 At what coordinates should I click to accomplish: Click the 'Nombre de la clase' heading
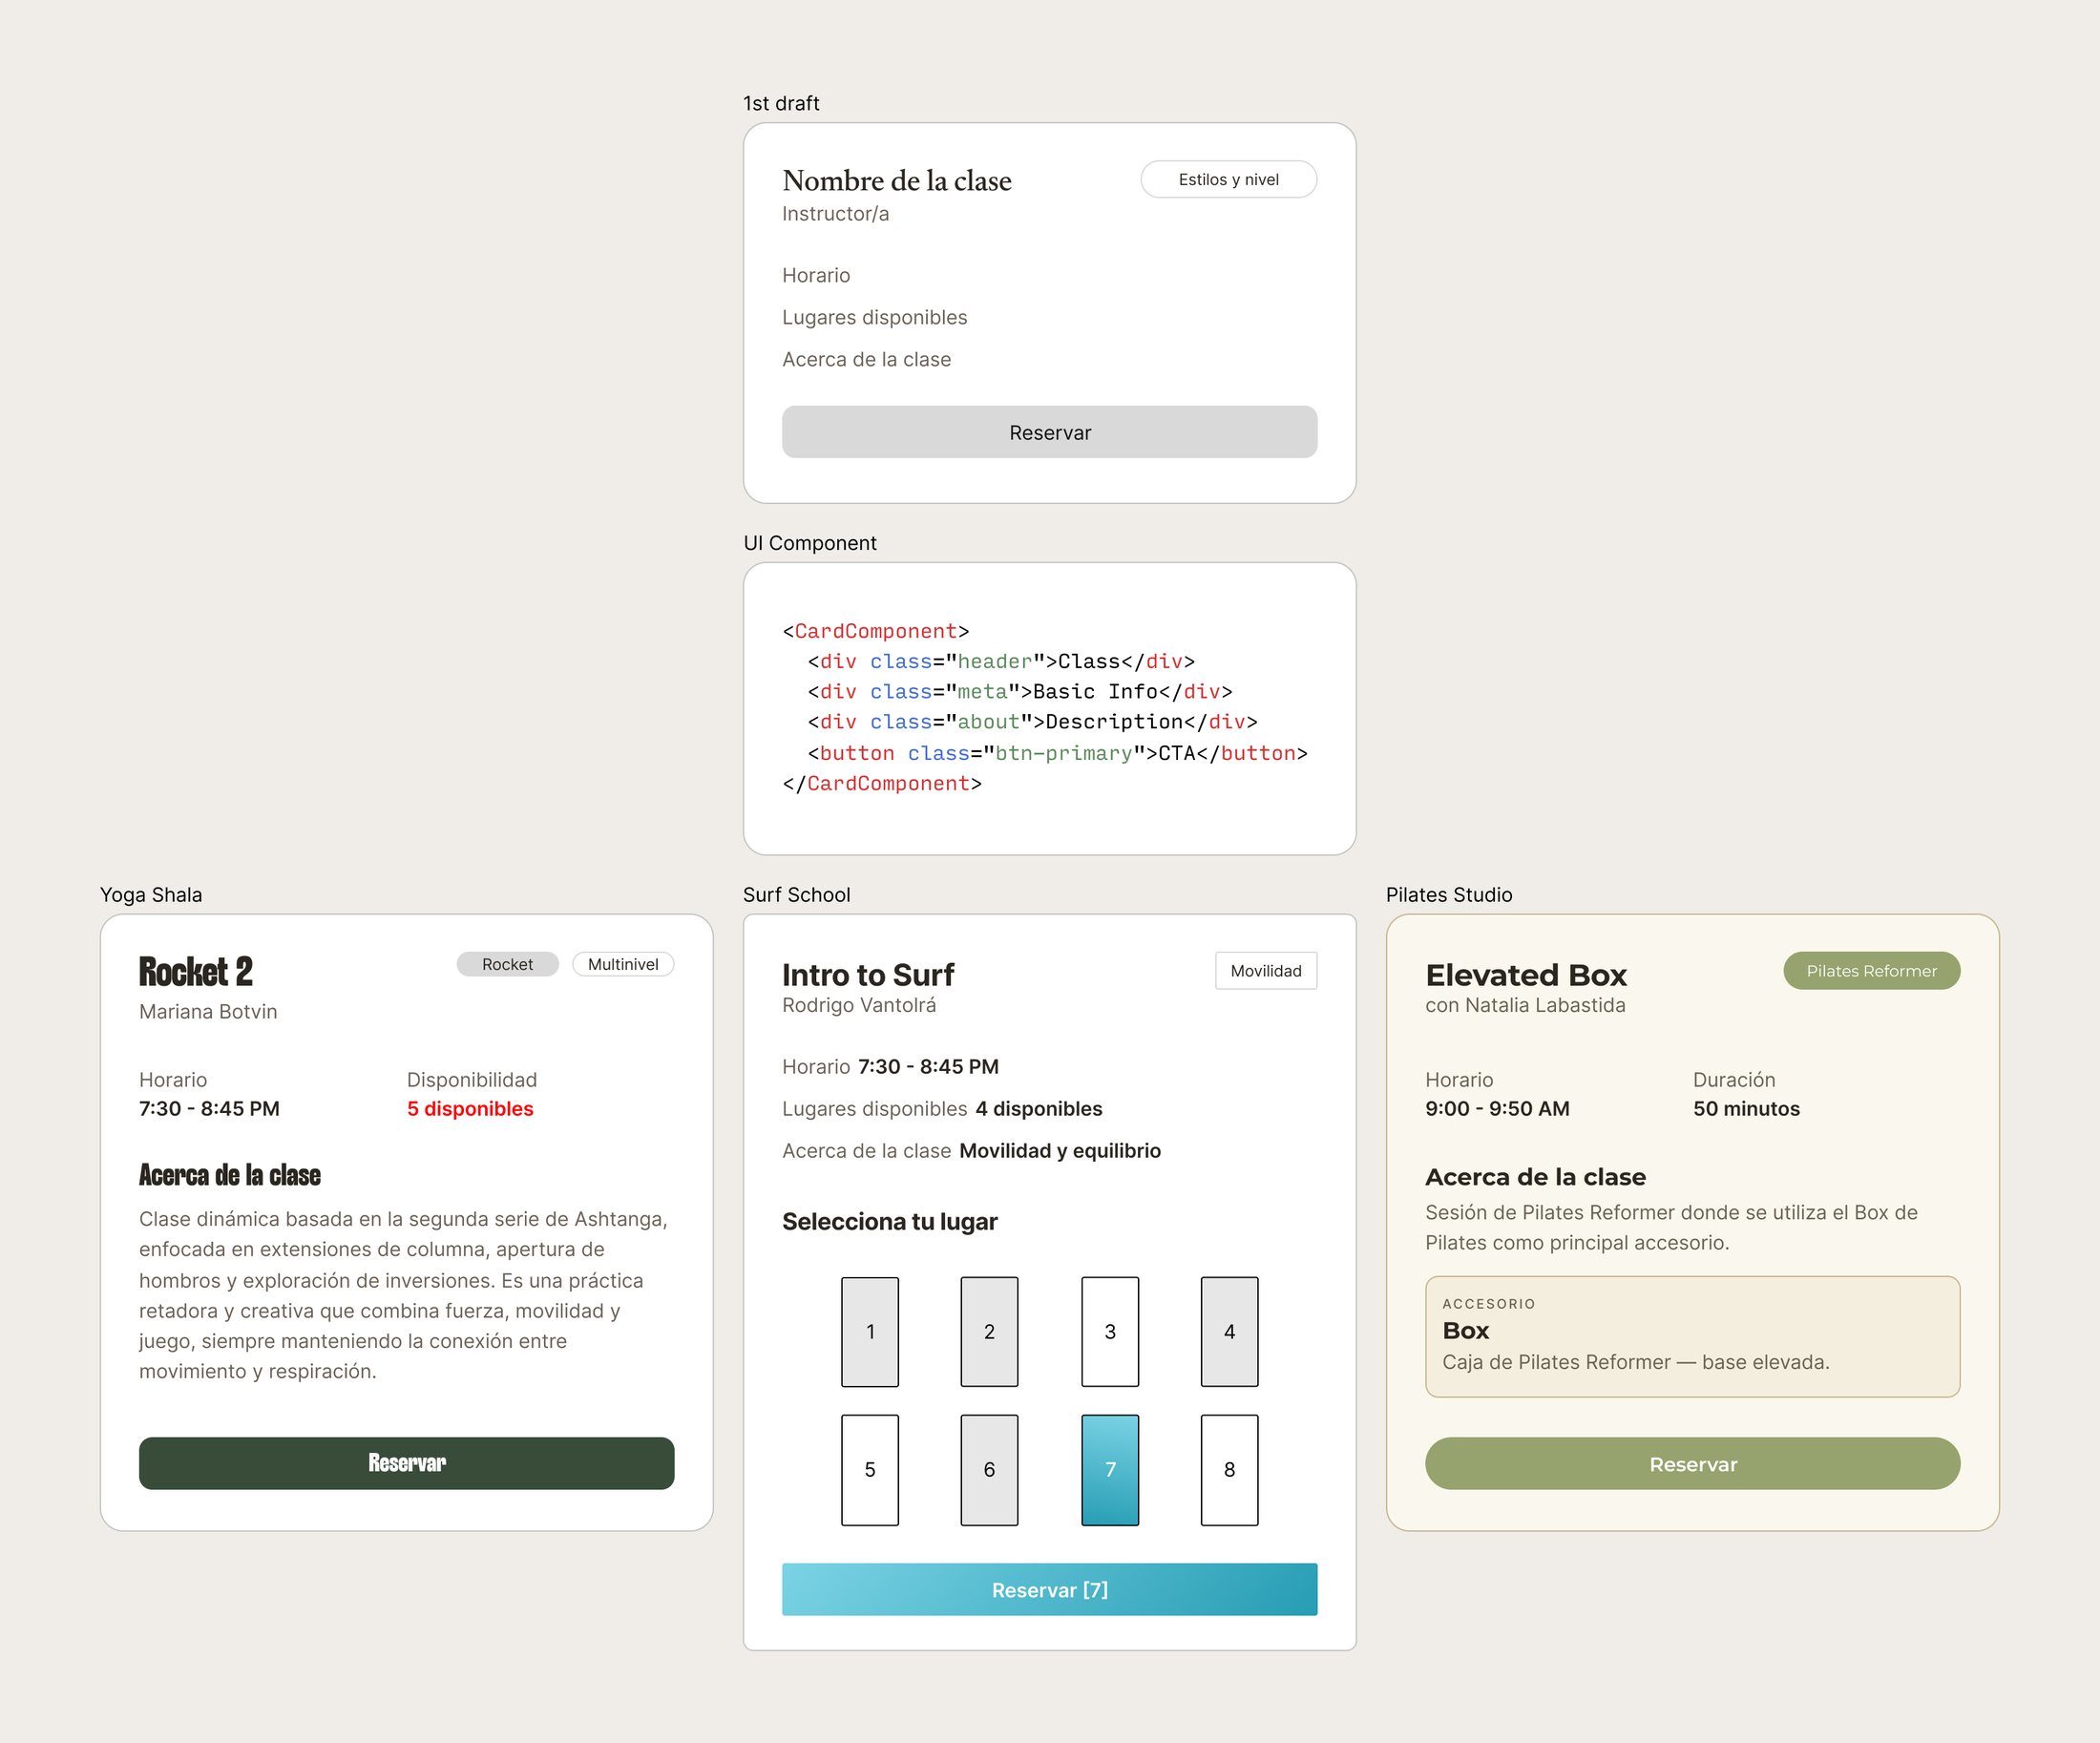coord(897,180)
